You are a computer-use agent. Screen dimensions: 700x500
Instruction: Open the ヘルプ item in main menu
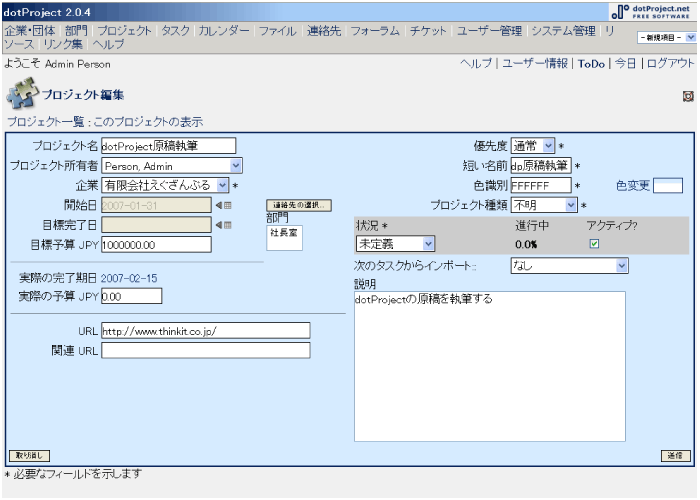coord(108,44)
